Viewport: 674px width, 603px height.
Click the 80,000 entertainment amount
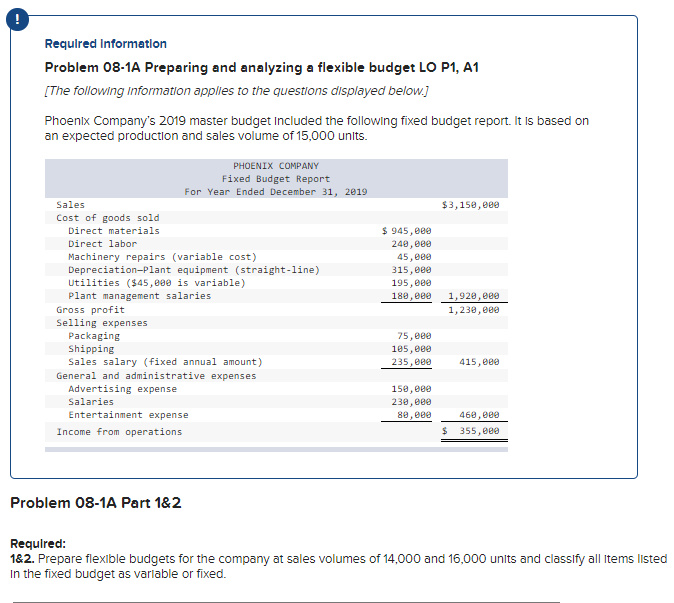coord(414,415)
